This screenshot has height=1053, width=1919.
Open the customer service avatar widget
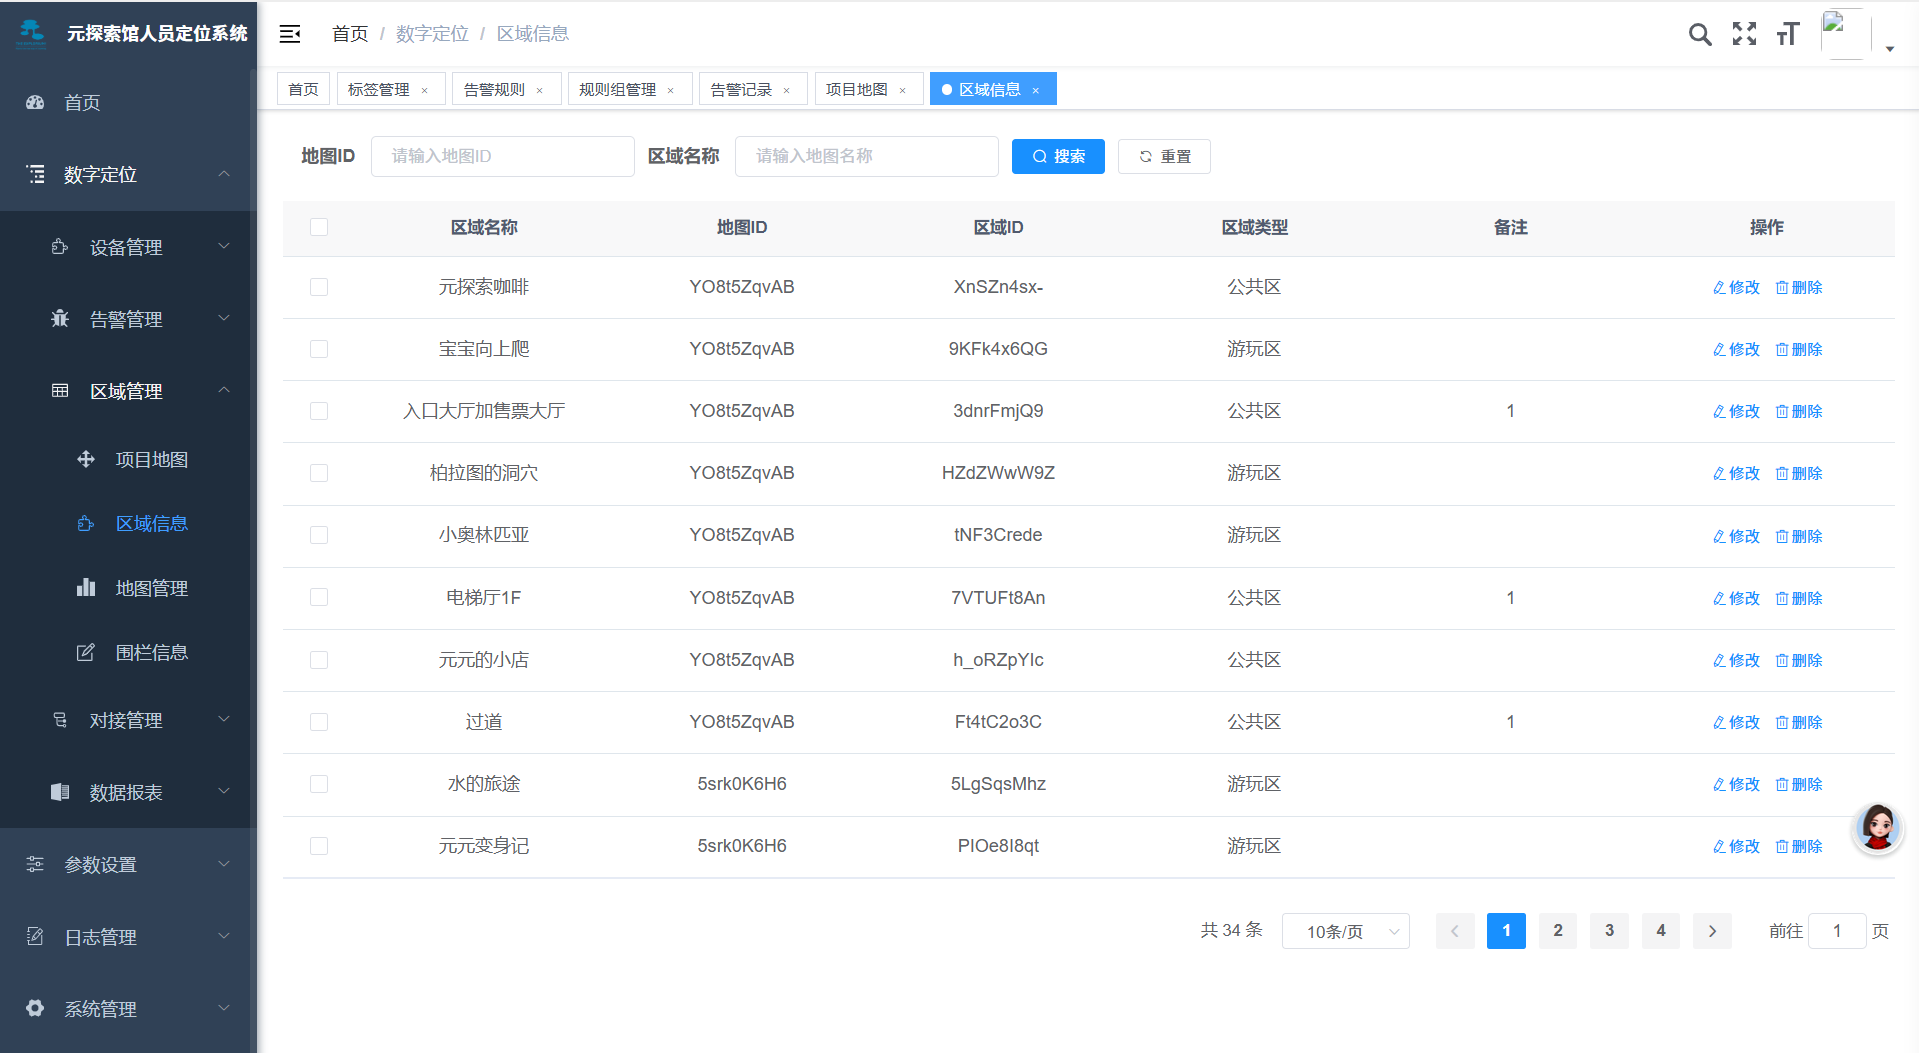[1877, 828]
